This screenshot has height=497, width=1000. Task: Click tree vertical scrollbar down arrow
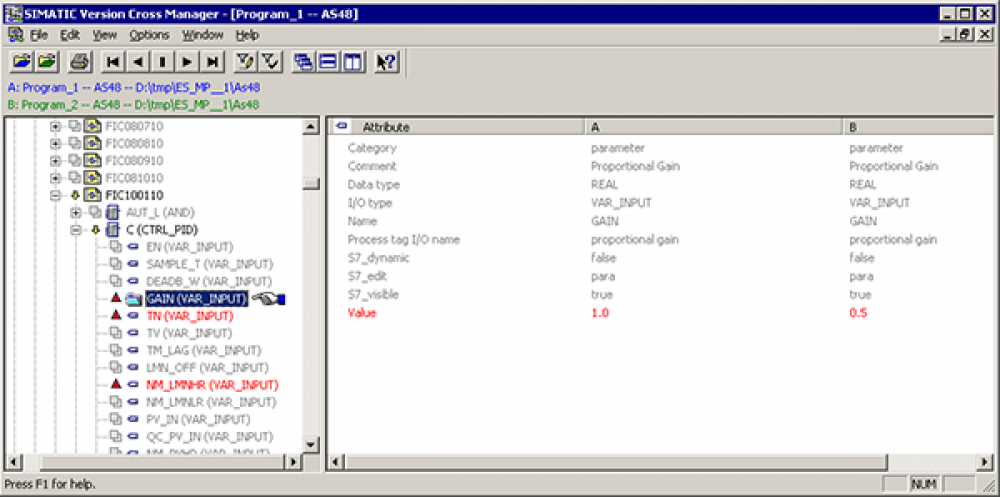pyautogui.click(x=311, y=445)
